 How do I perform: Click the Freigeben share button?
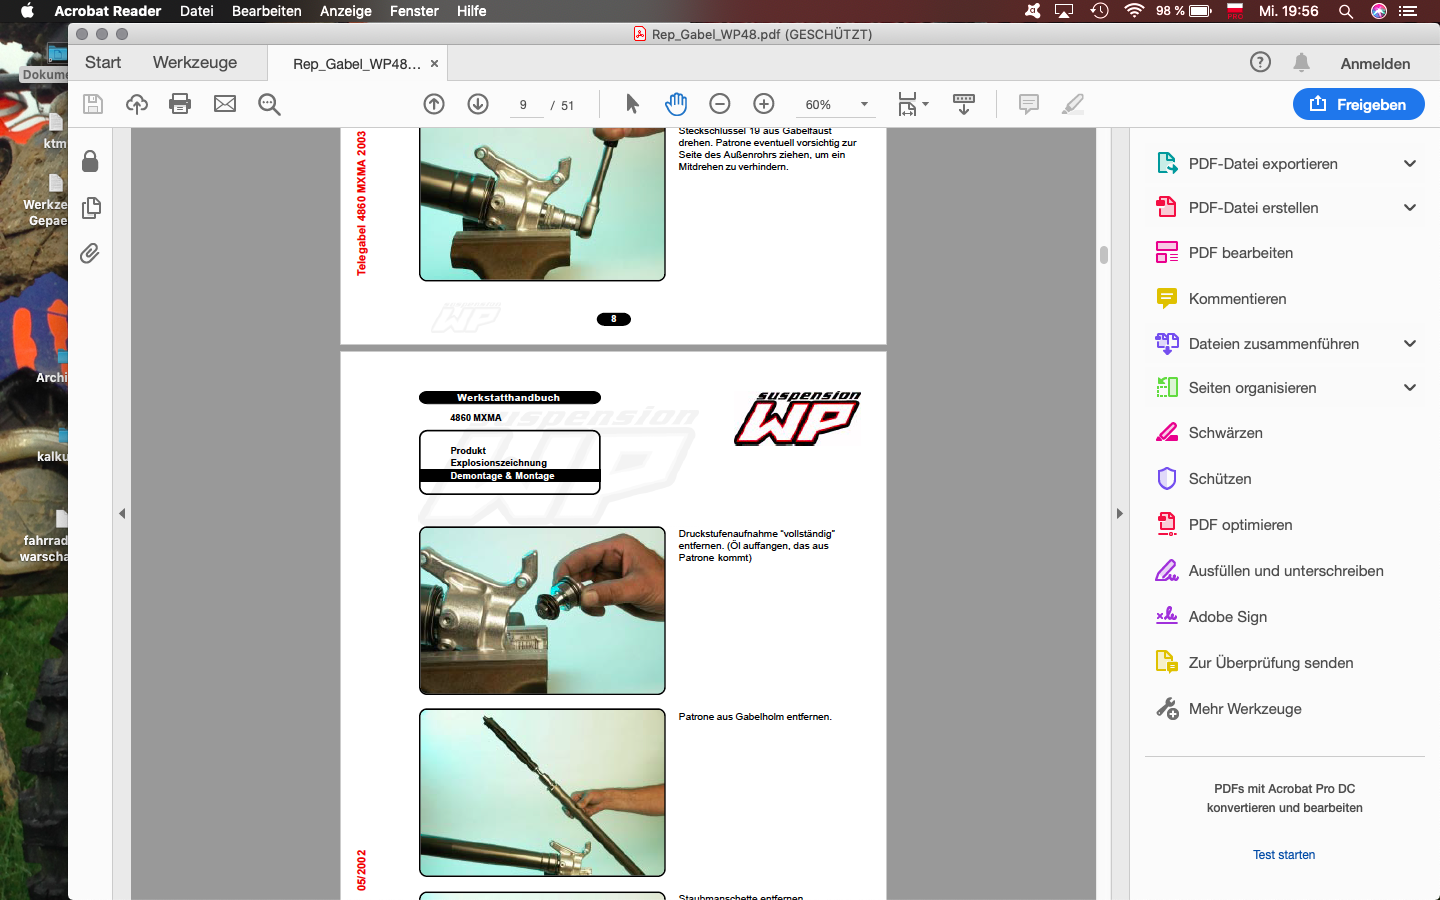point(1358,104)
